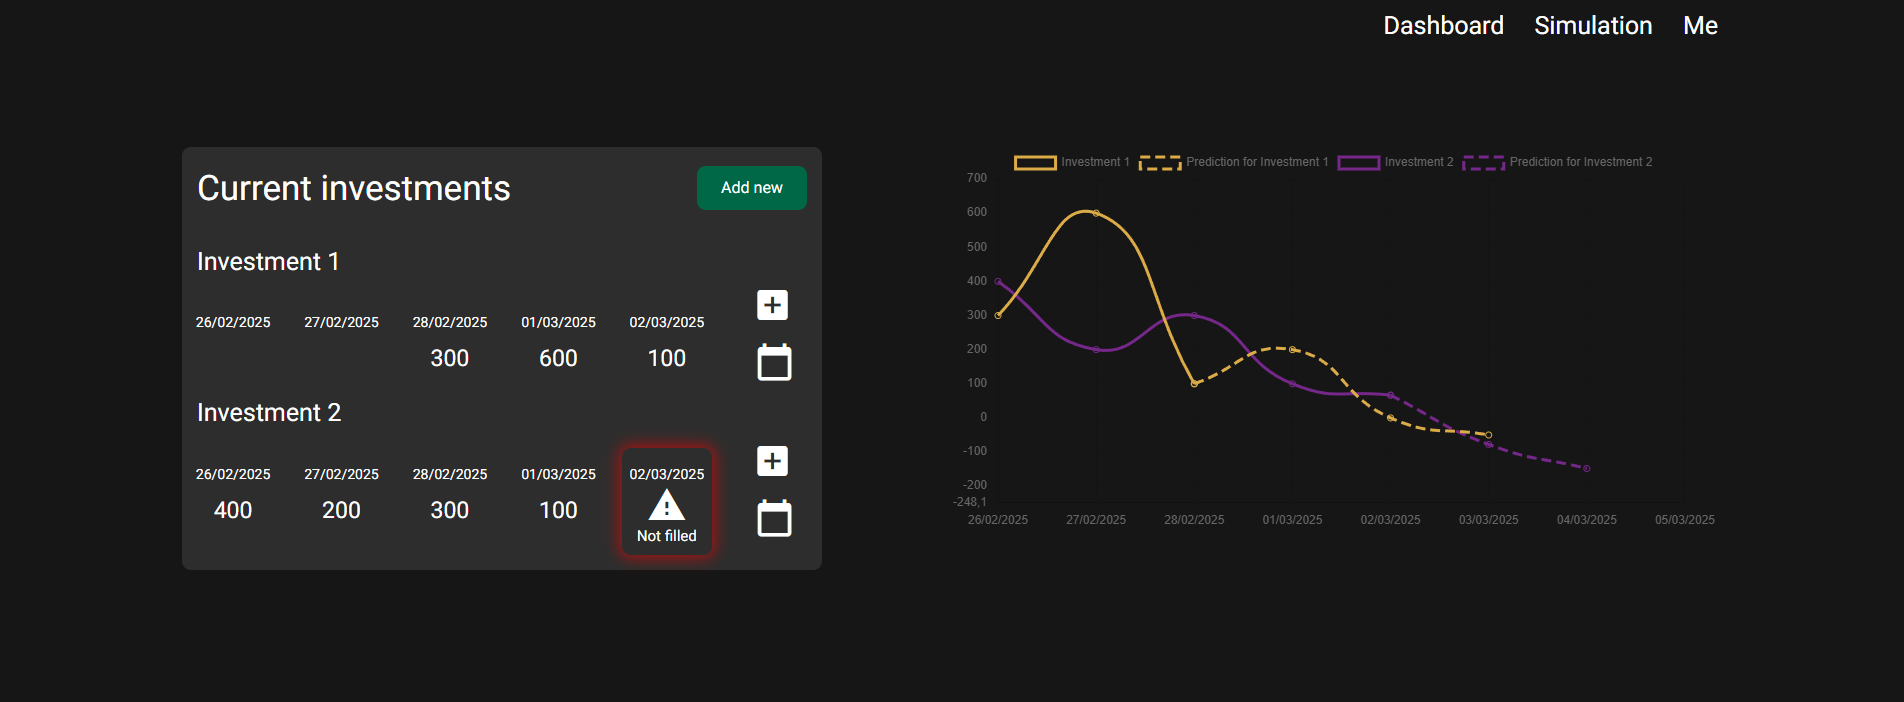Click the plus icon for Investment 1
The width and height of the screenshot is (1904, 702).
[x=772, y=305]
